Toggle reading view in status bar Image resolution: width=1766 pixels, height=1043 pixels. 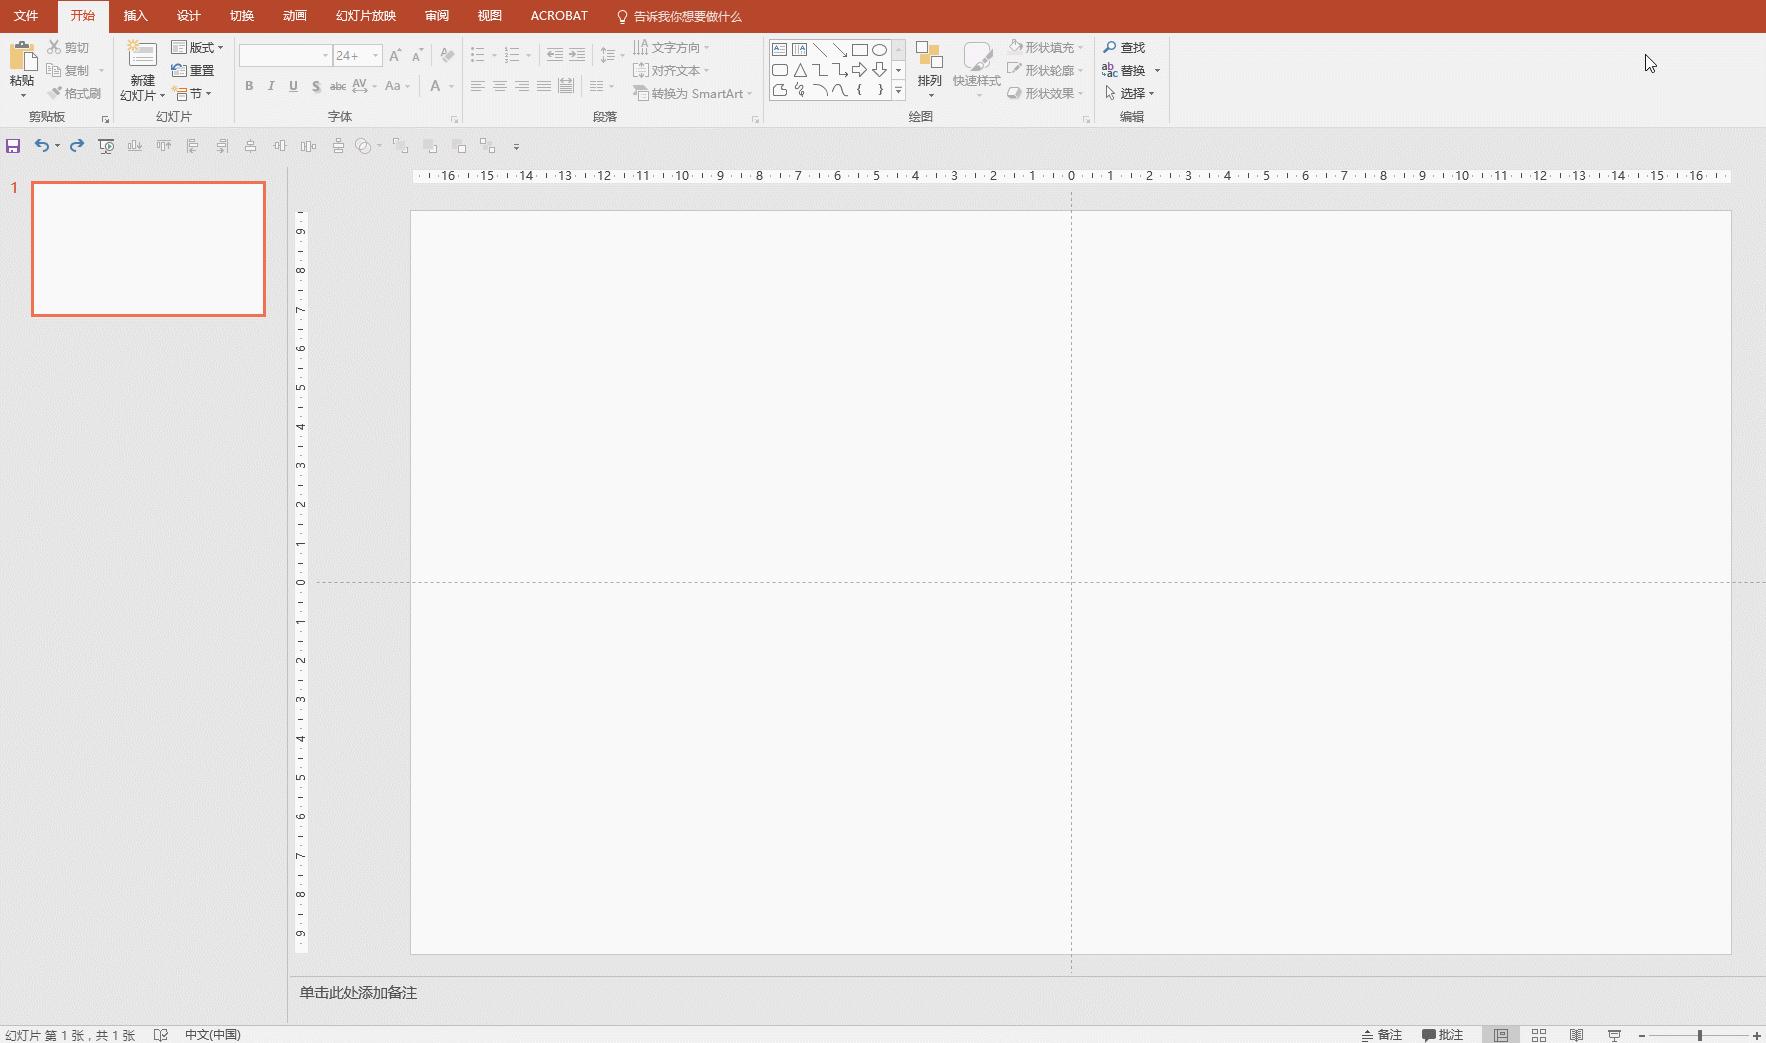coord(1576,1035)
